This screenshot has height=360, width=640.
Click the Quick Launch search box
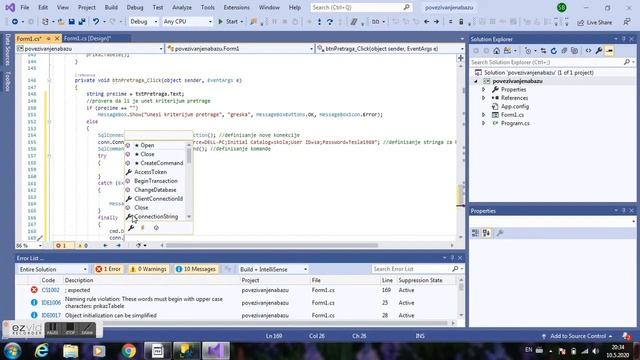pyautogui.click(x=361, y=7)
